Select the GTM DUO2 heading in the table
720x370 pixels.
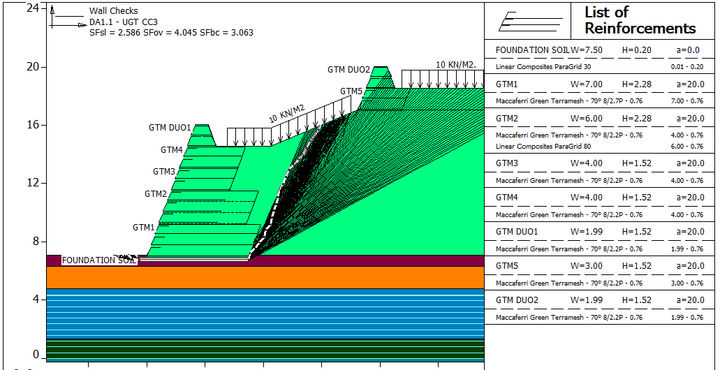pos(517,300)
